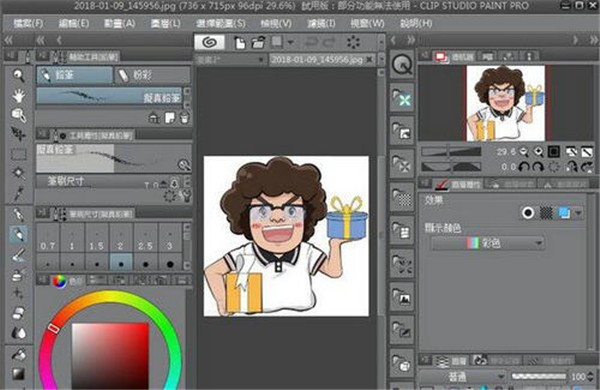The image size is (600, 390).
Task: Rotate canvas right in Navigator
Action: [x=538, y=167]
